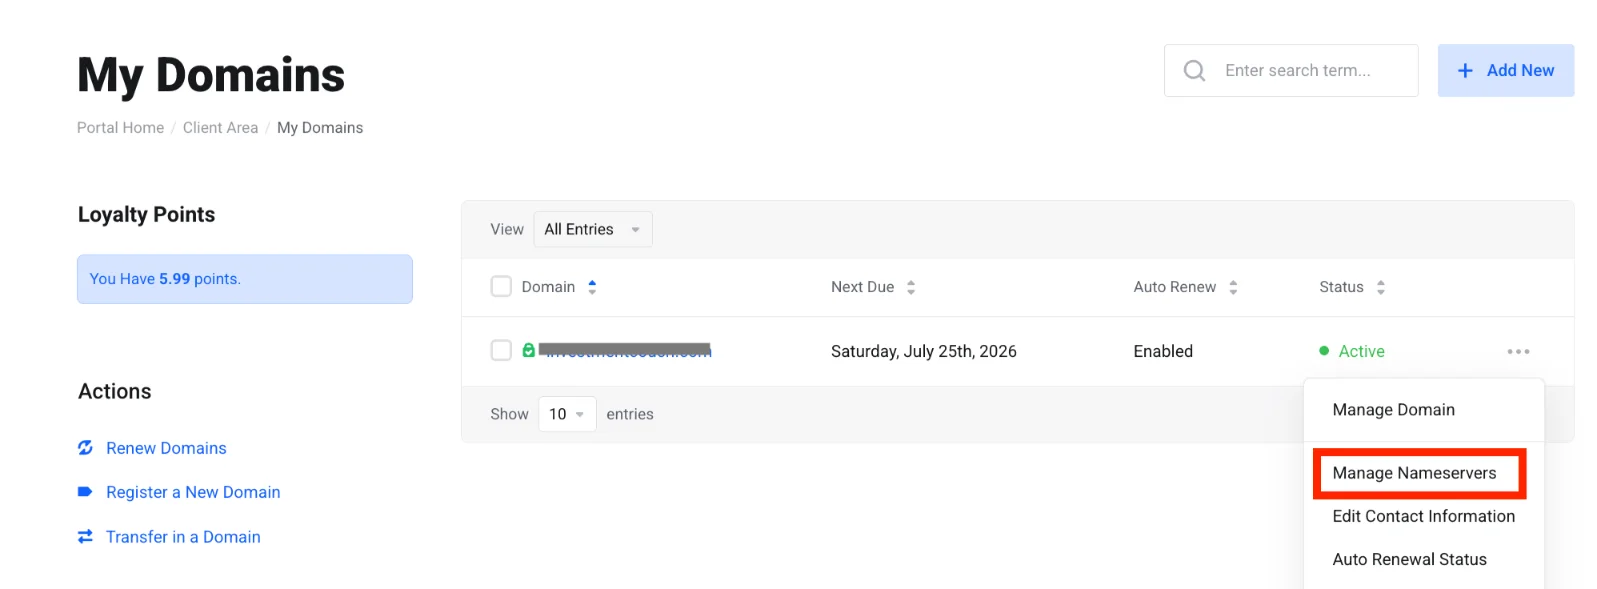Click the green lock icon beside domain
Screen dimensions: 1597x589
(x=528, y=350)
